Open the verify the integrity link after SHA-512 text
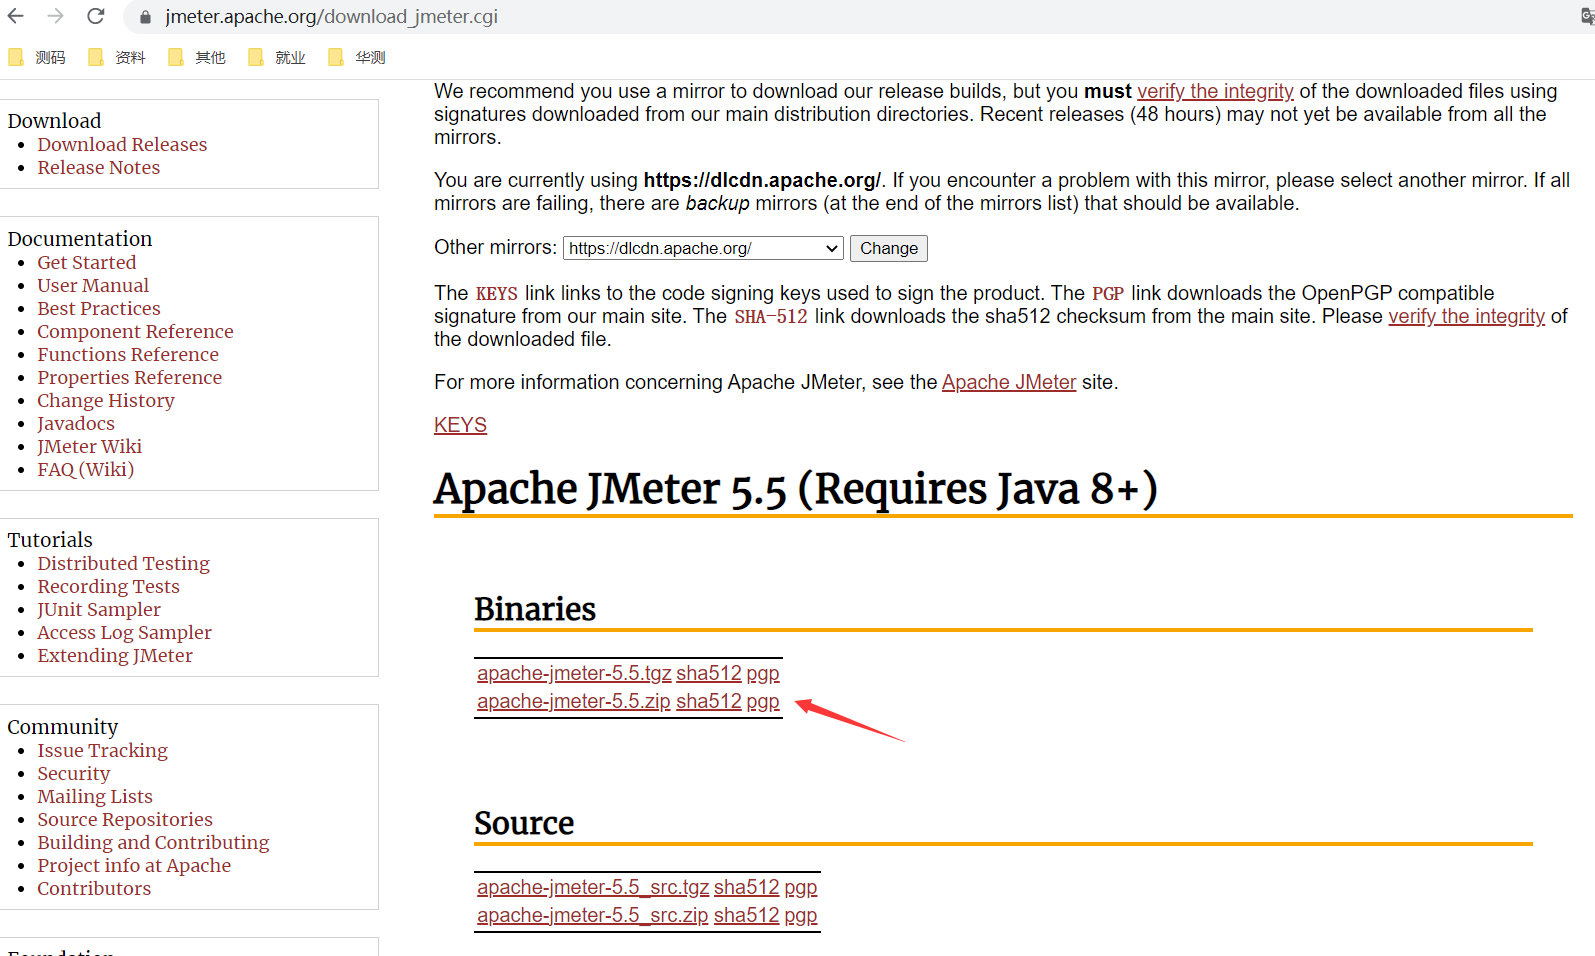Image resolution: width=1595 pixels, height=956 pixels. pyautogui.click(x=1466, y=316)
